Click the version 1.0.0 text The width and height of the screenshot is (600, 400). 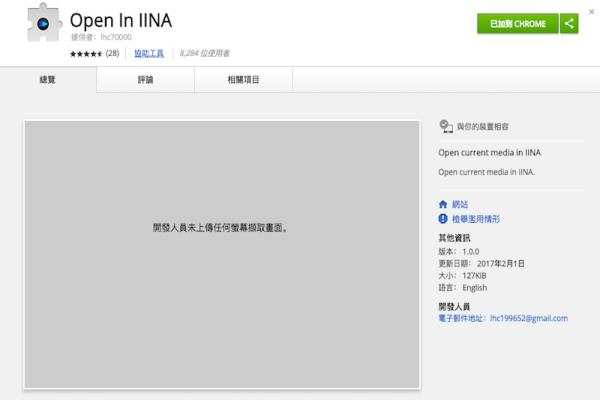click(471, 251)
